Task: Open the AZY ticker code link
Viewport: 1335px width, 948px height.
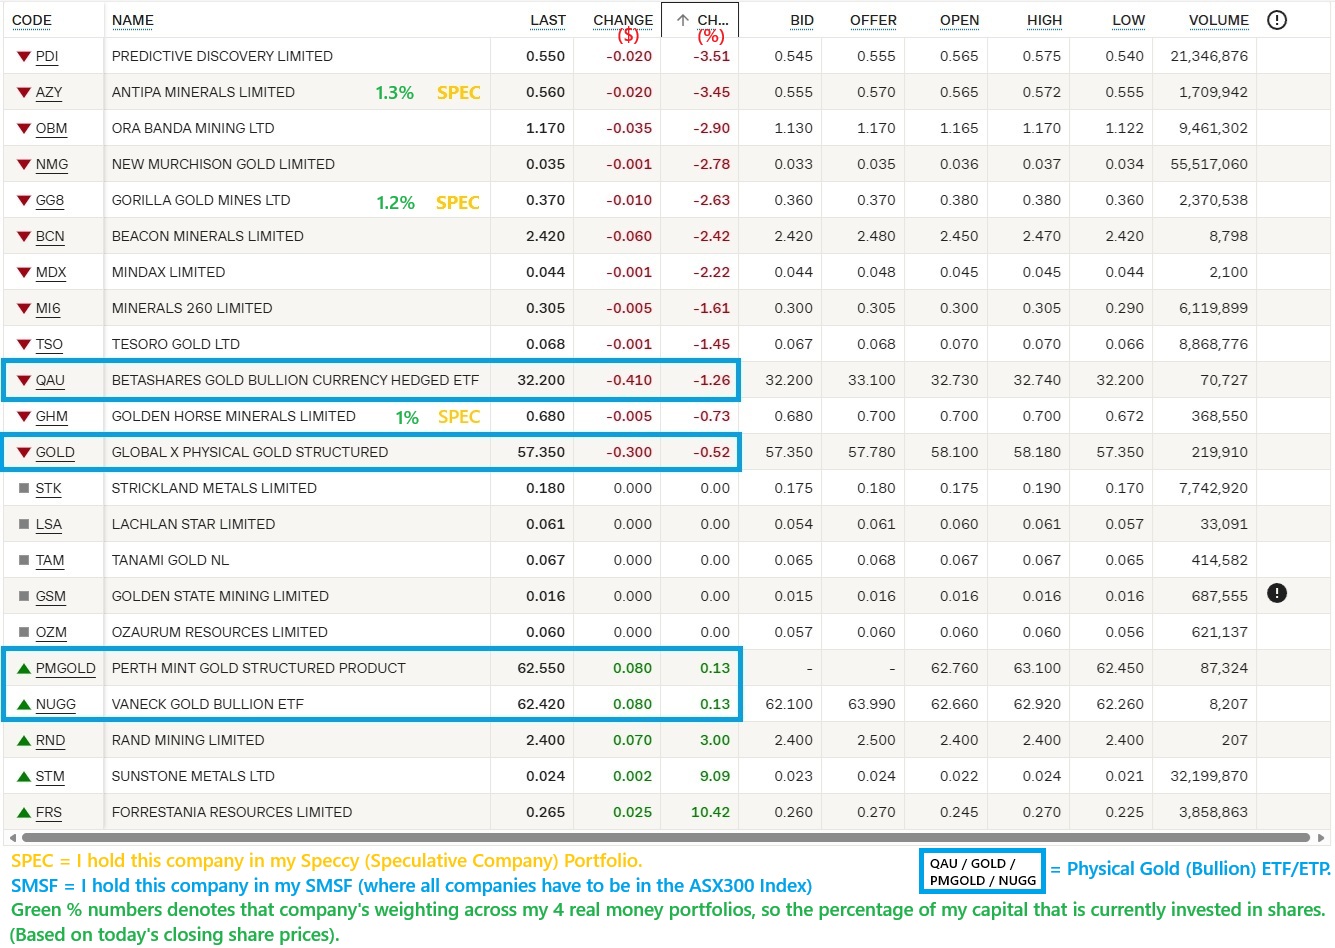Action: 49,92
